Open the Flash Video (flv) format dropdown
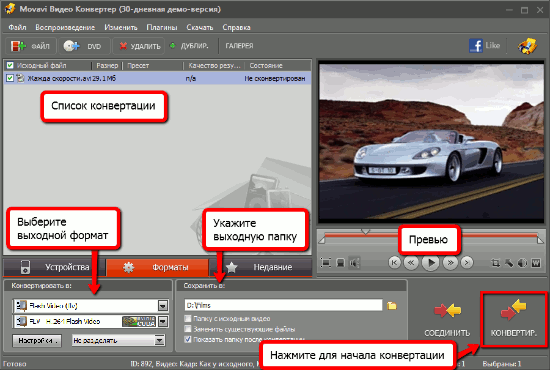 pyautogui.click(x=163, y=306)
